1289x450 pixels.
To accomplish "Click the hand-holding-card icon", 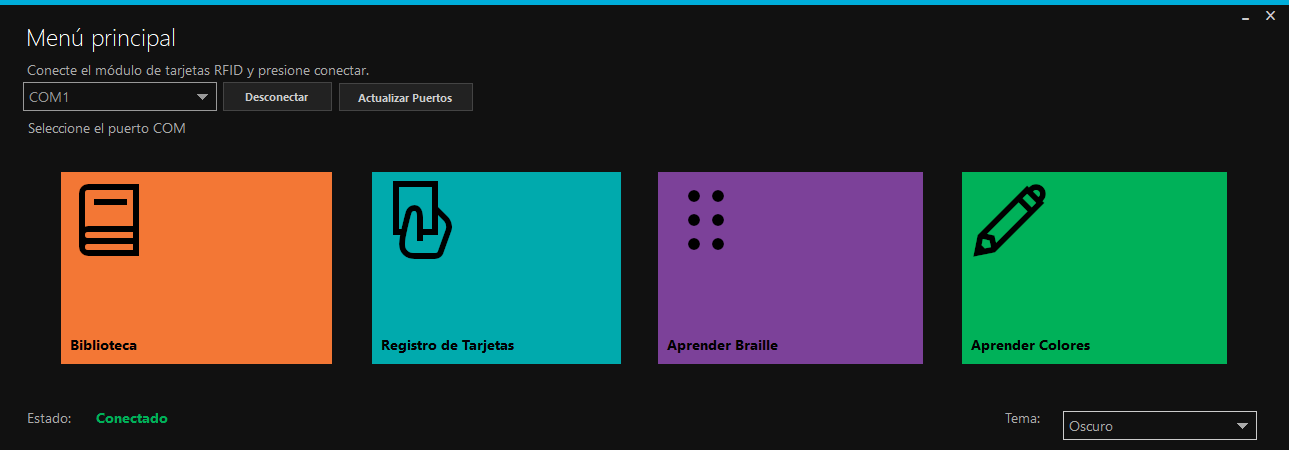I will pos(421,219).
